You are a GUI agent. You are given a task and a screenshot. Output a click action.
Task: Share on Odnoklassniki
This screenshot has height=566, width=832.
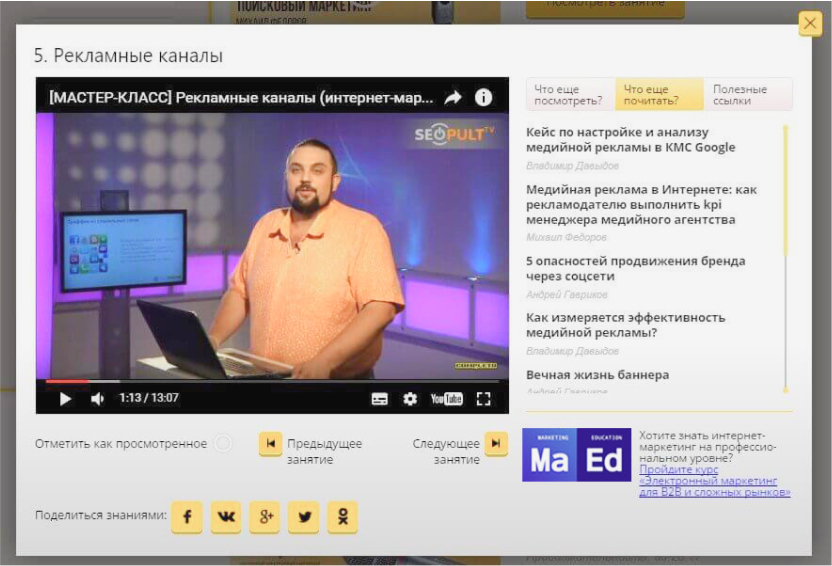pyautogui.click(x=343, y=517)
